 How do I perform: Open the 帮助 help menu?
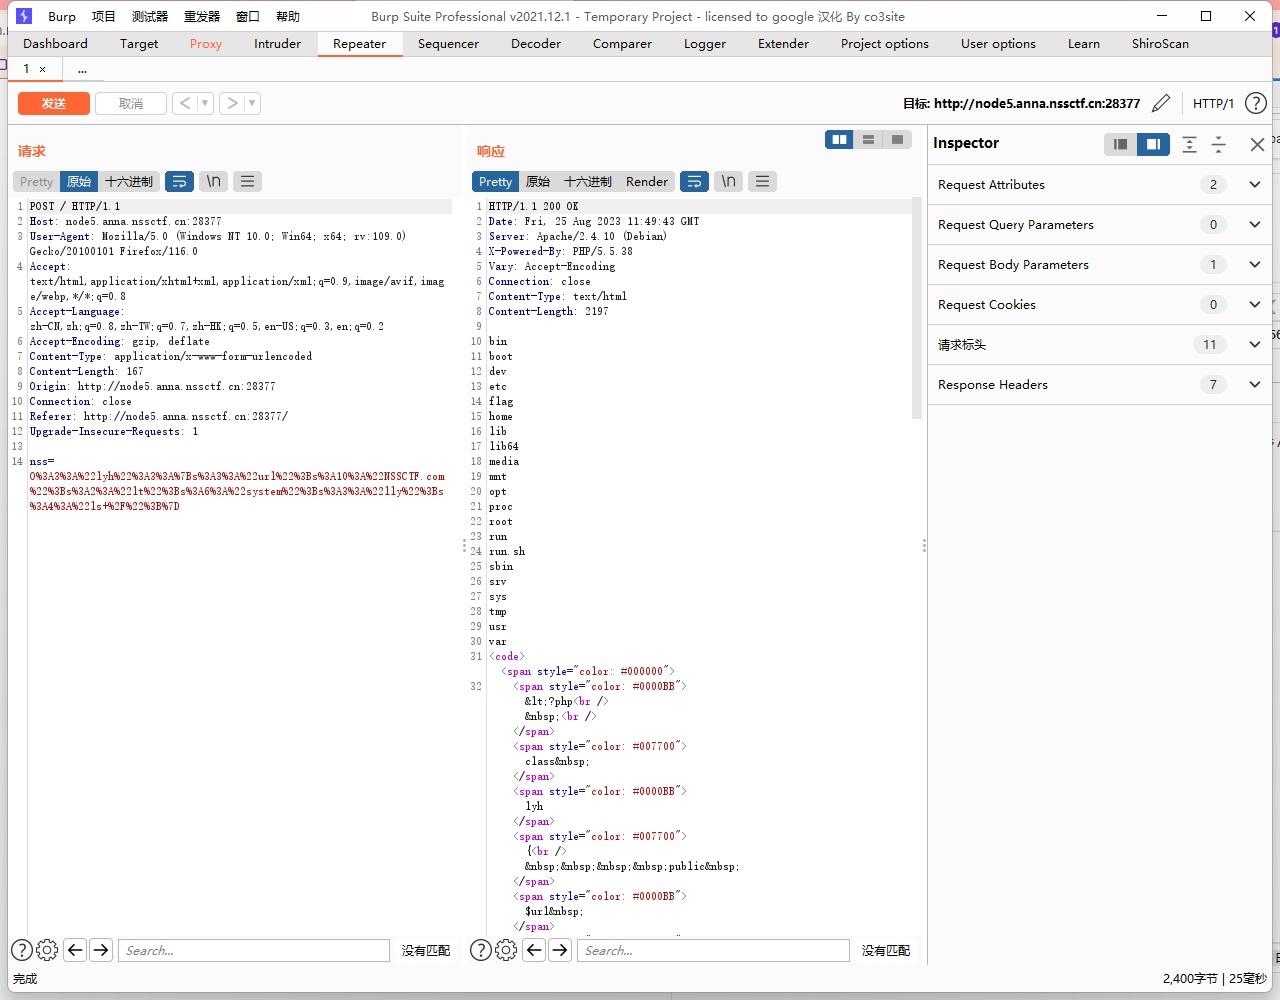tap(287, 16)
